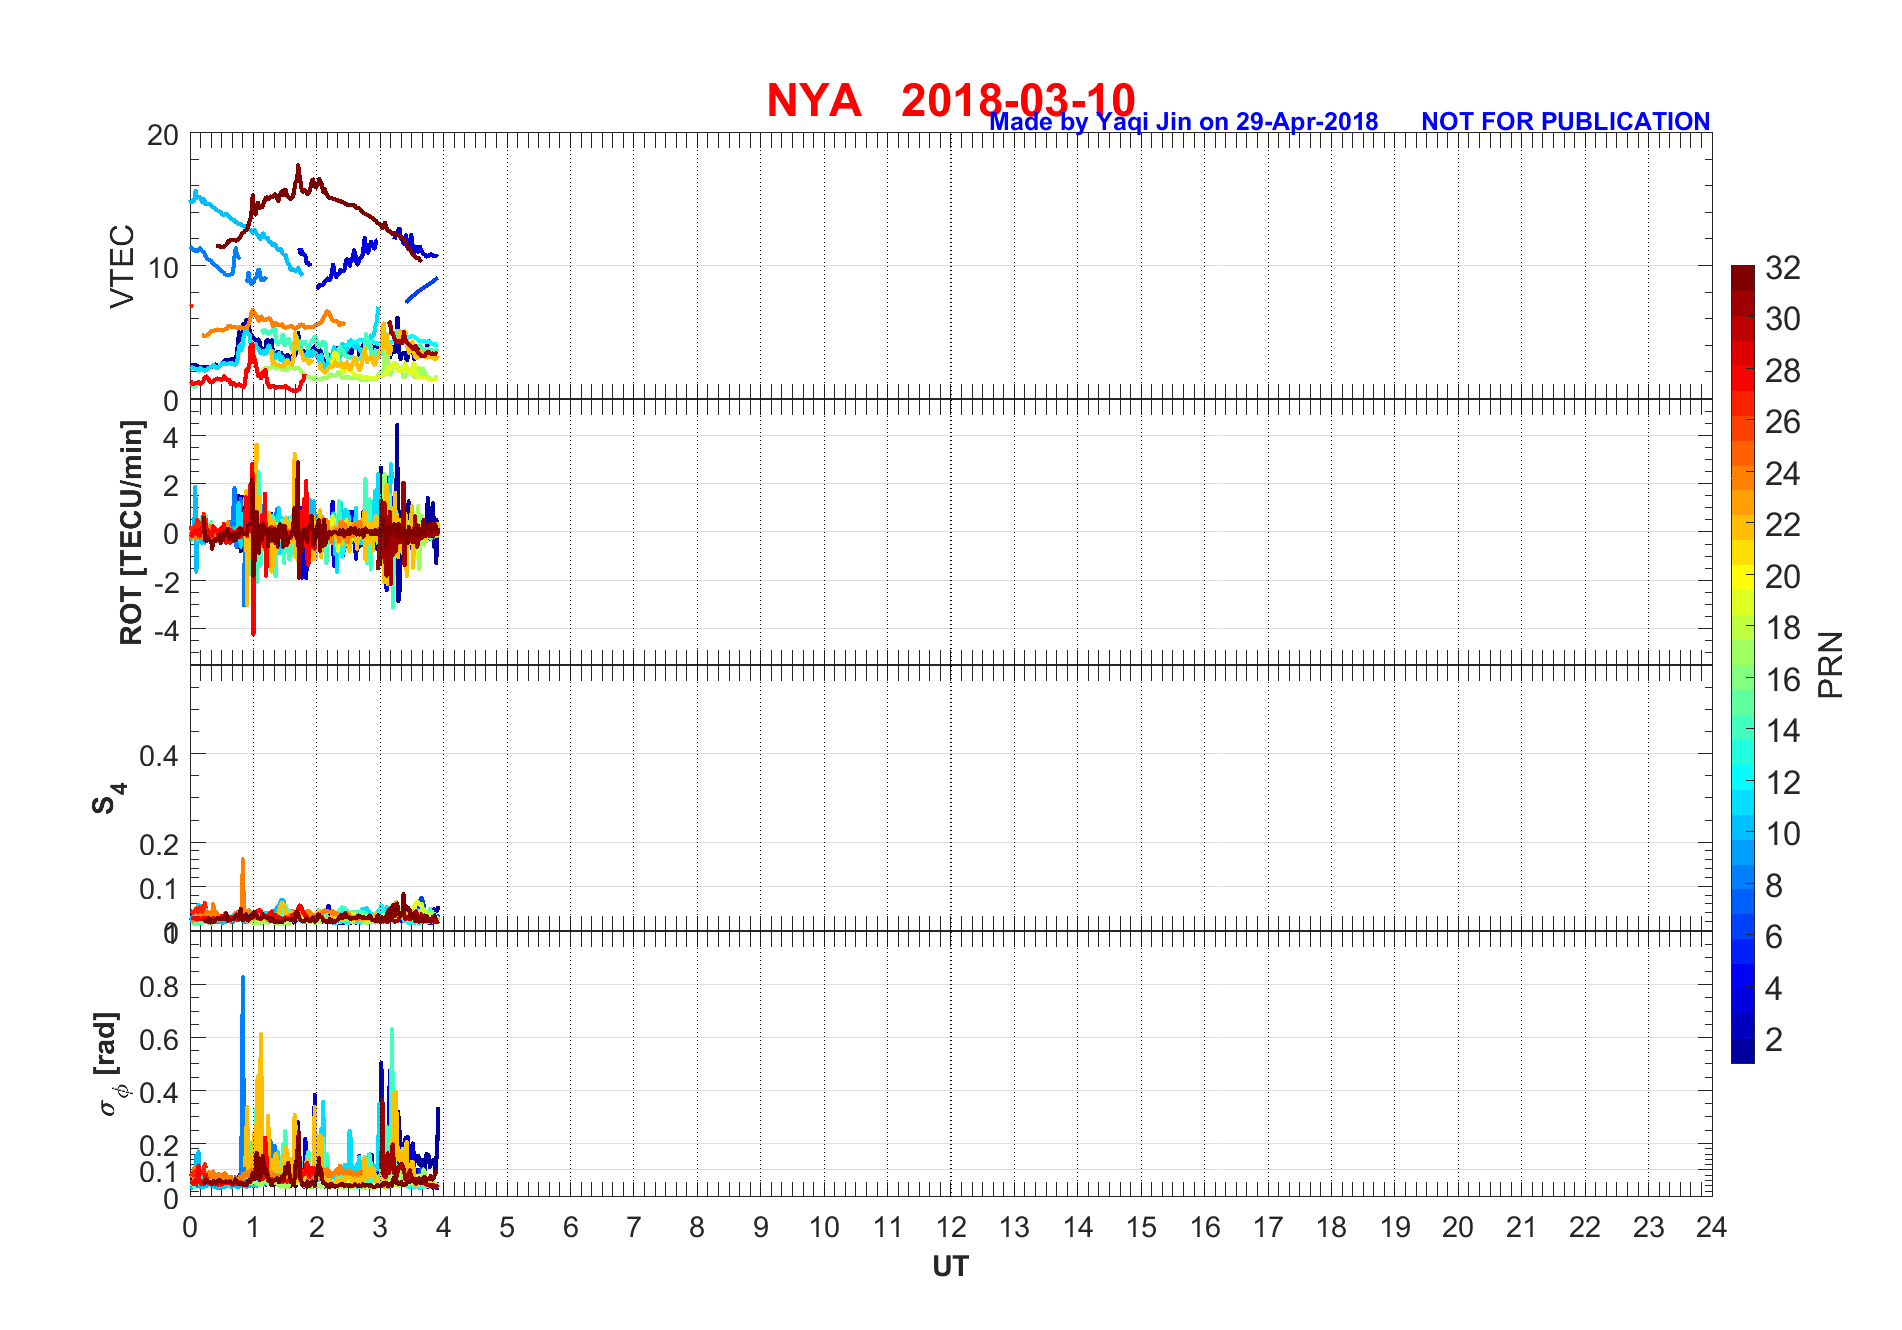The image size is (1902, 1330).
Task: Click the plot title "NYA 2018-03-10"
Action: pos(951,100)
